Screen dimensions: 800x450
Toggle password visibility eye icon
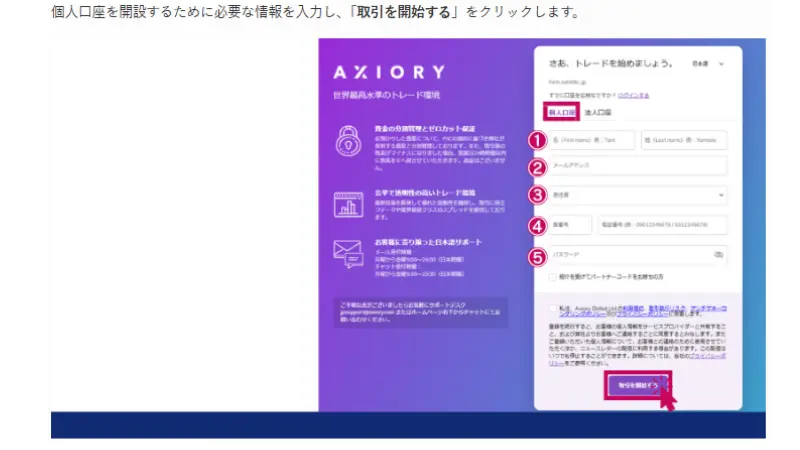coord(718,254)
